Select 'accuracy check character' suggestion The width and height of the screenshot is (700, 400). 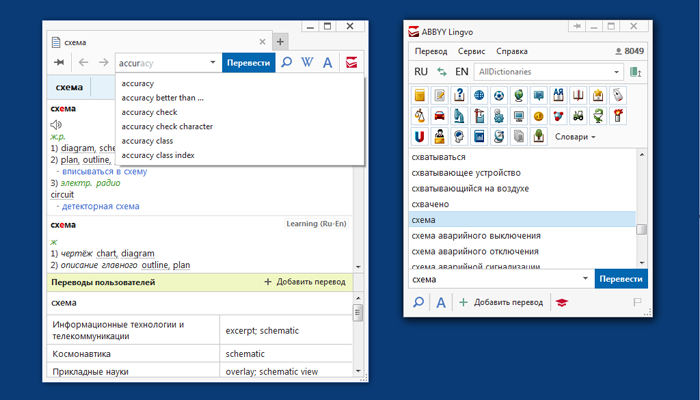click(167, 127)
